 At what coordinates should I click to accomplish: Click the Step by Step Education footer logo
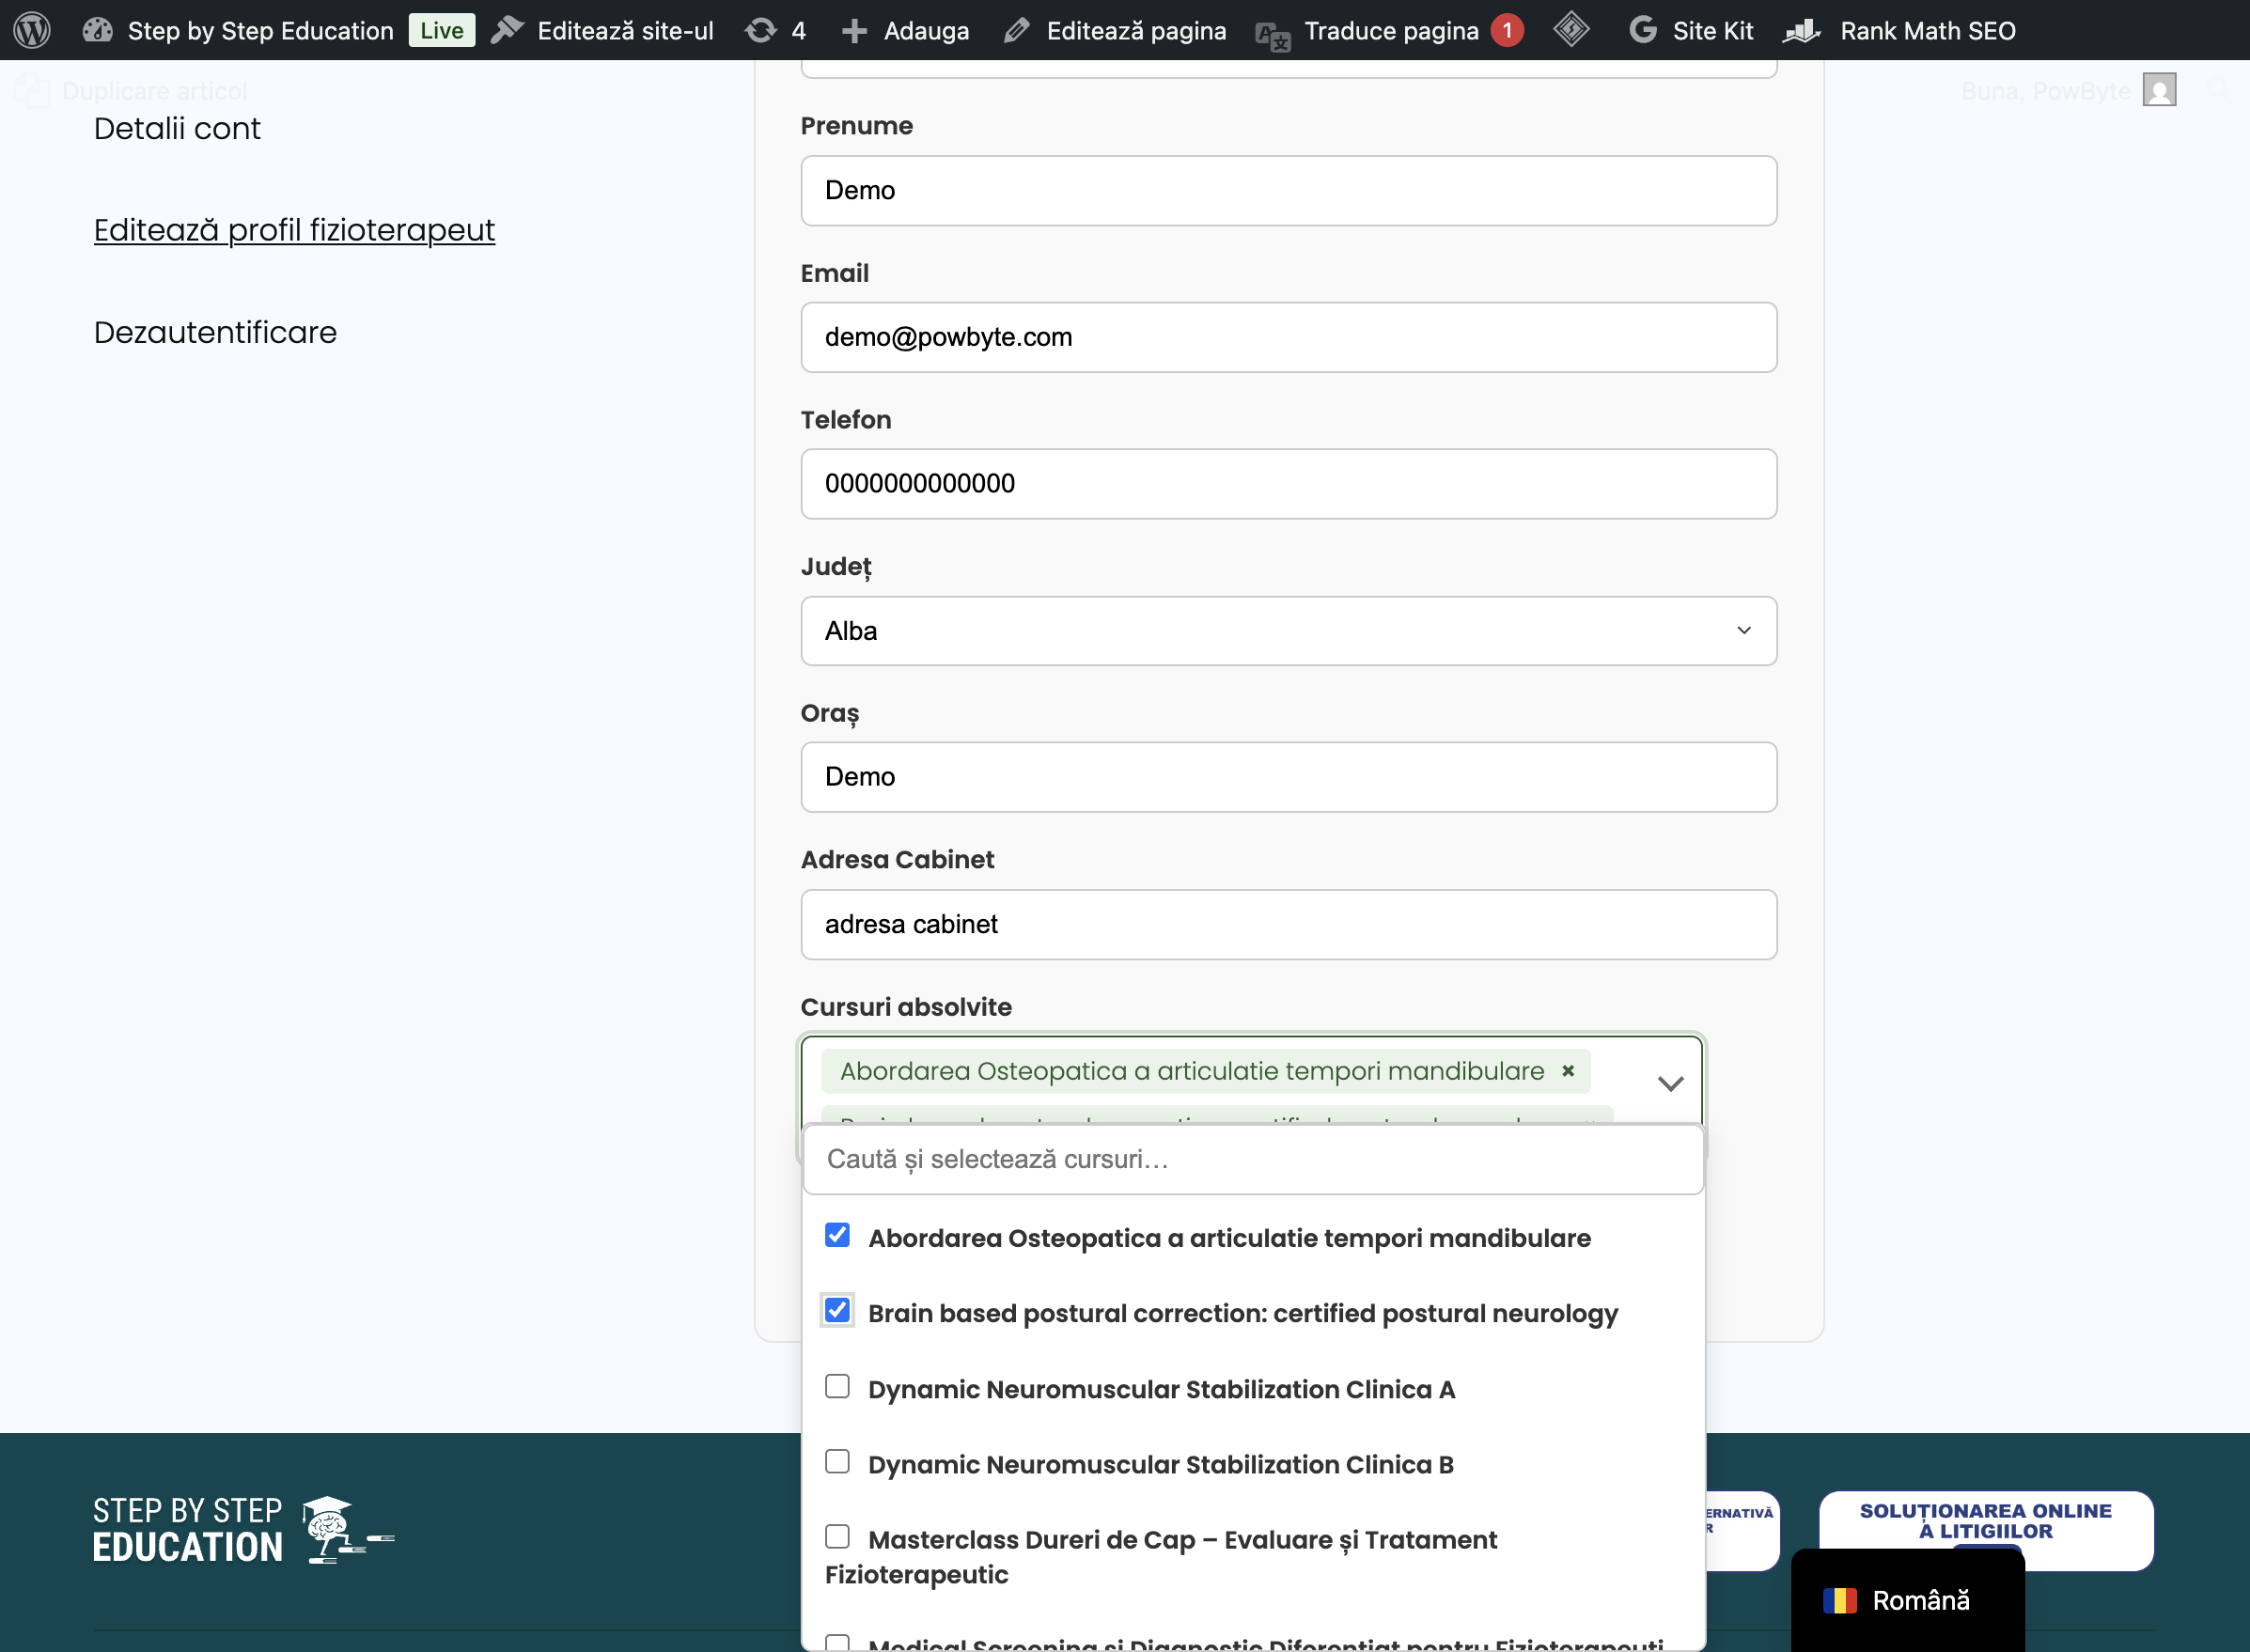(x=244, y=1530)
